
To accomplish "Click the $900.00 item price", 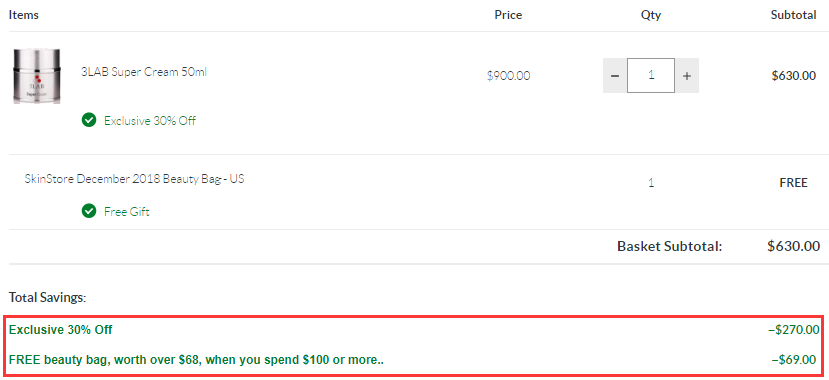I will pyautogui.click(x=509, y=76).
